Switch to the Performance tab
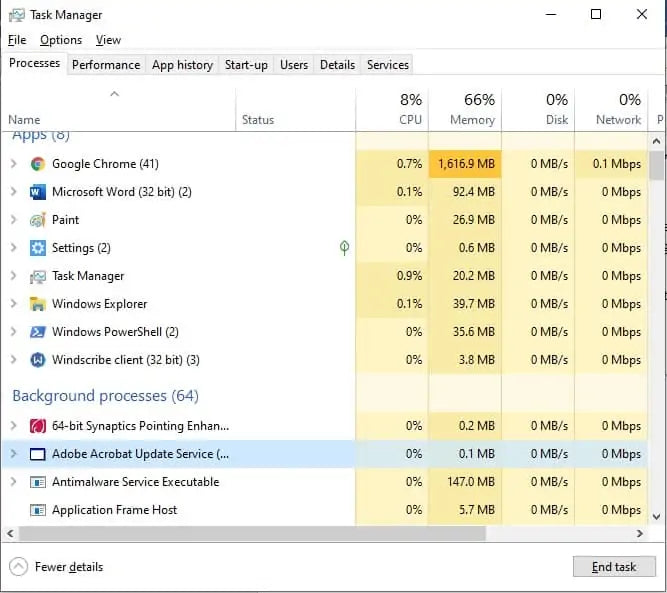Viewport: 667px width, 593px height. (x=106, y=65)
